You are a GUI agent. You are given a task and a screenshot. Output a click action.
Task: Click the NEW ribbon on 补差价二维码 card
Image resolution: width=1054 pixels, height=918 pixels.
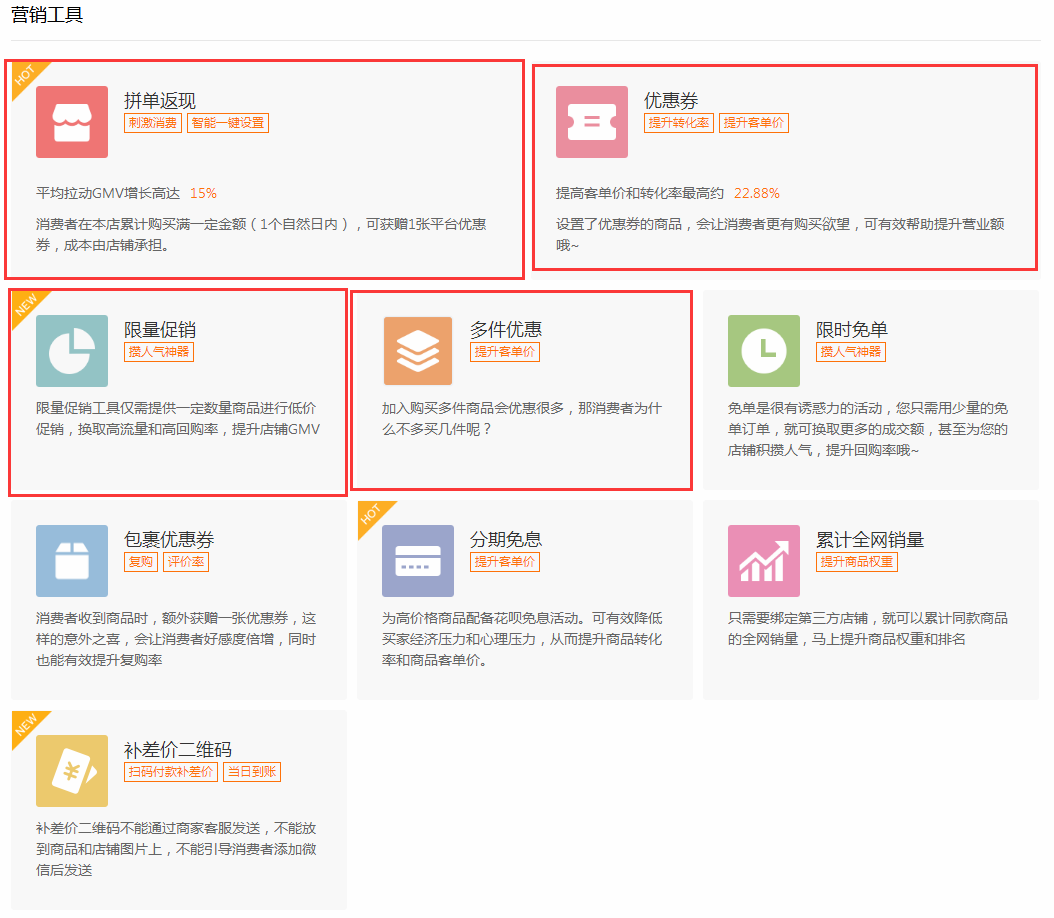click(27, 725)
